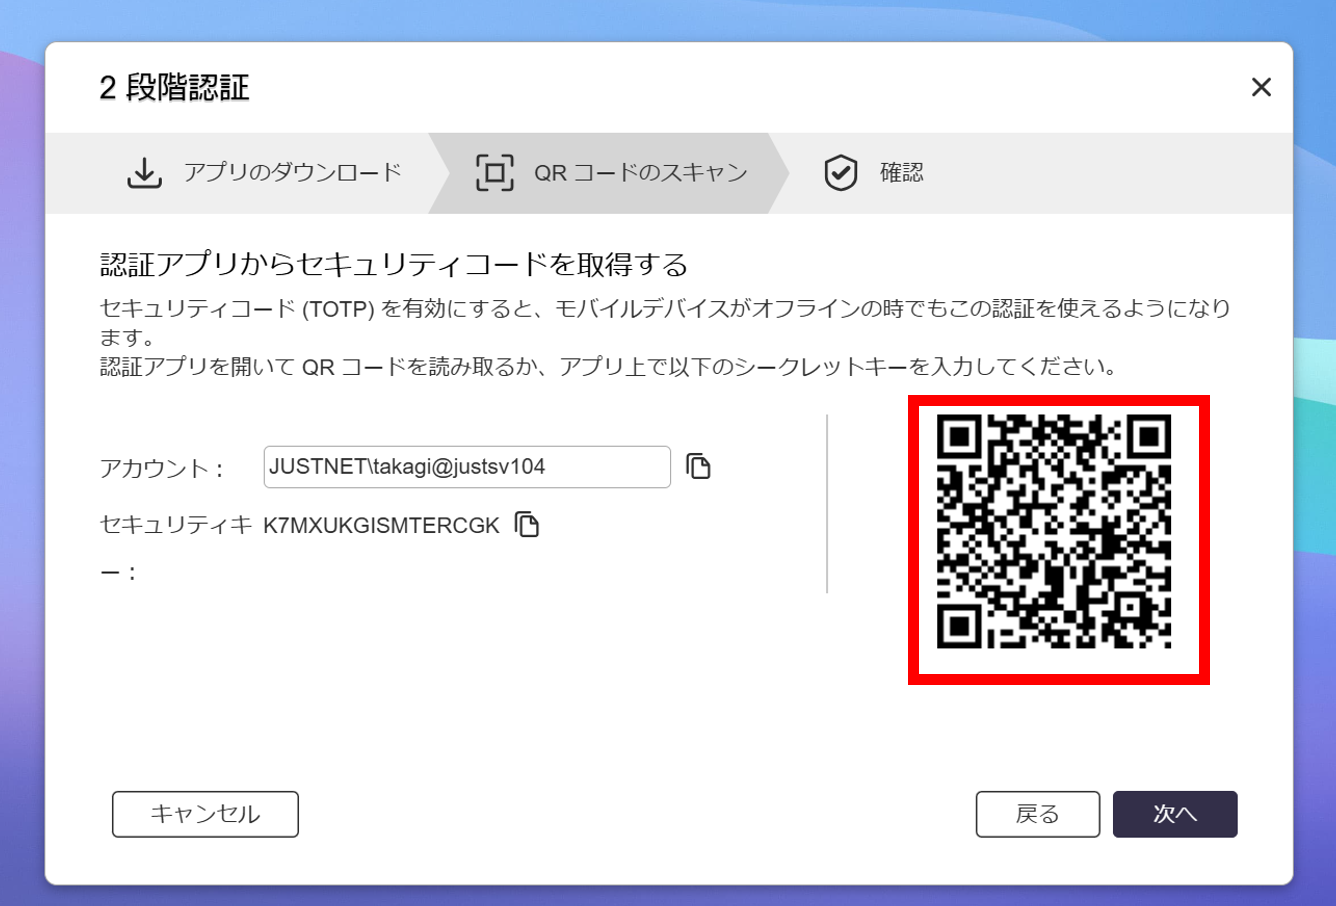
Task: Click the アカウント： label
Action: tap(164, 468)
